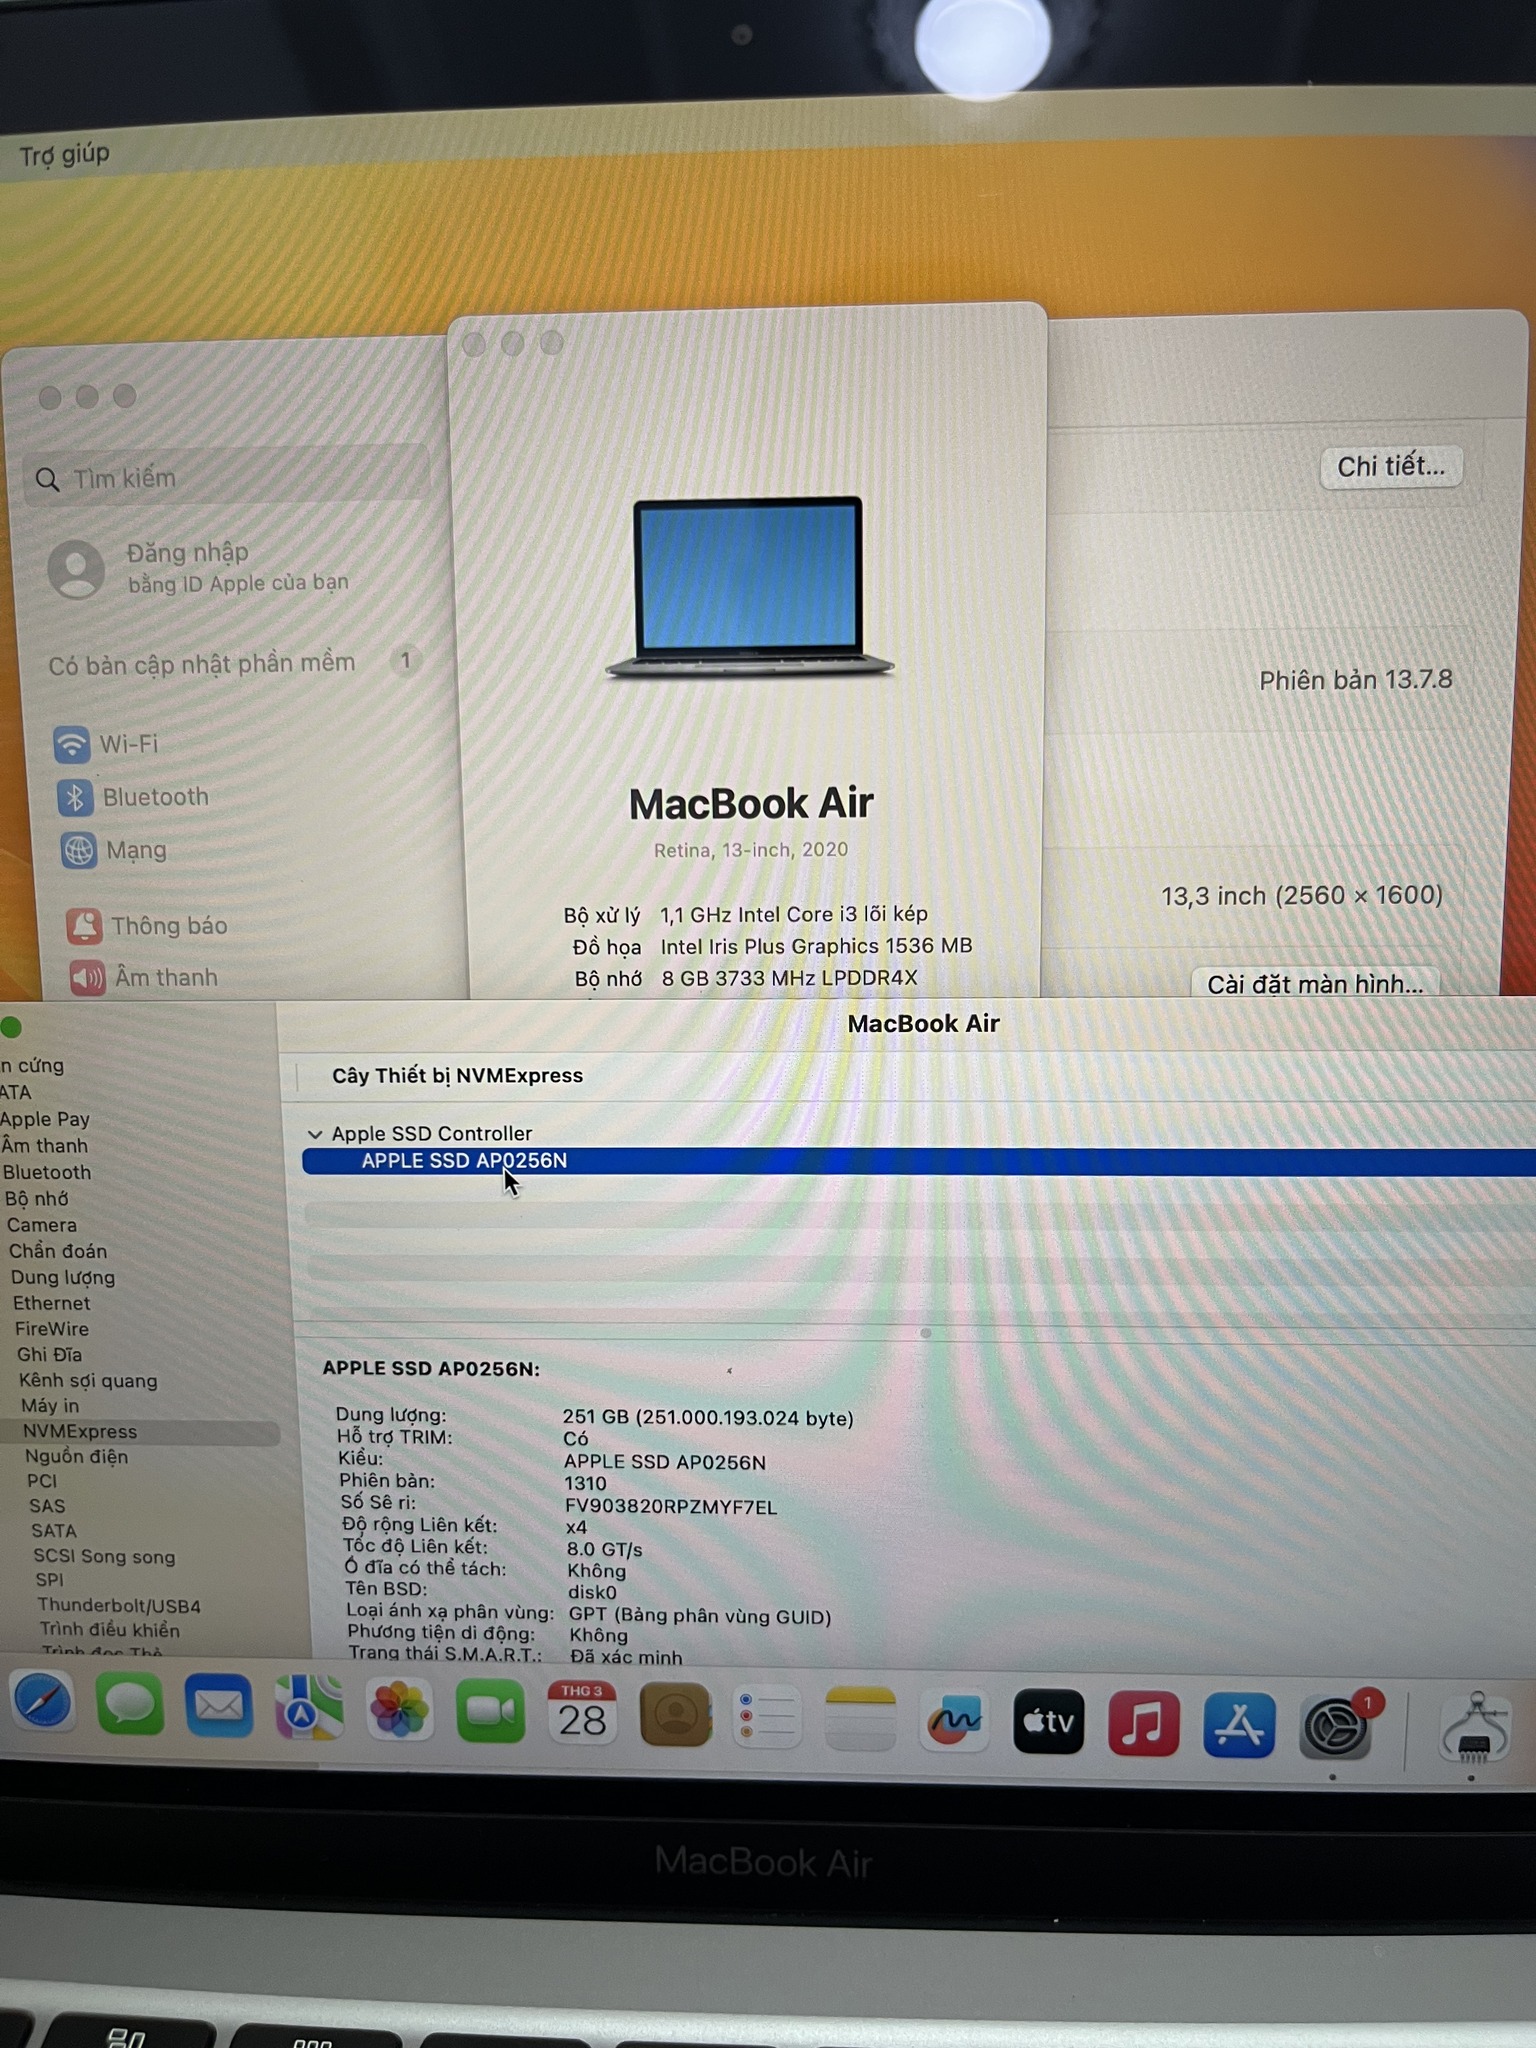Select NVMExpress in System Information sidebar
The width and height of the screenshot is (1536, 2048).
click(140, 1432)
